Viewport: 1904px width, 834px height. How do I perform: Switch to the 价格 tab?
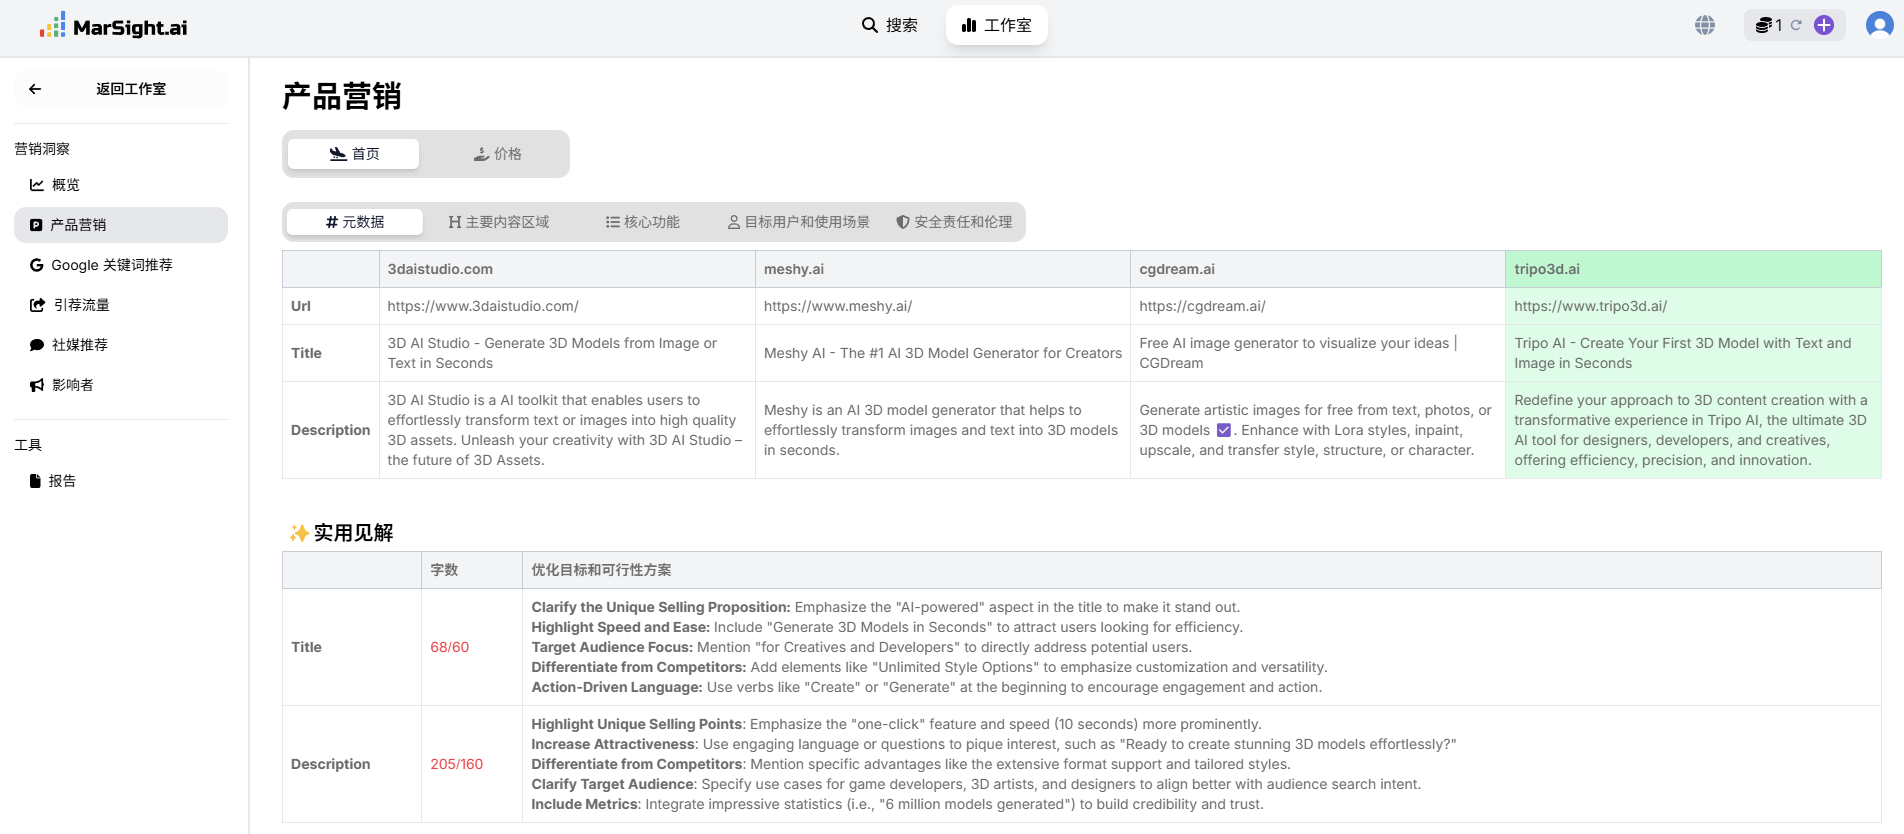pyautogui.click(x=497, y=154)
